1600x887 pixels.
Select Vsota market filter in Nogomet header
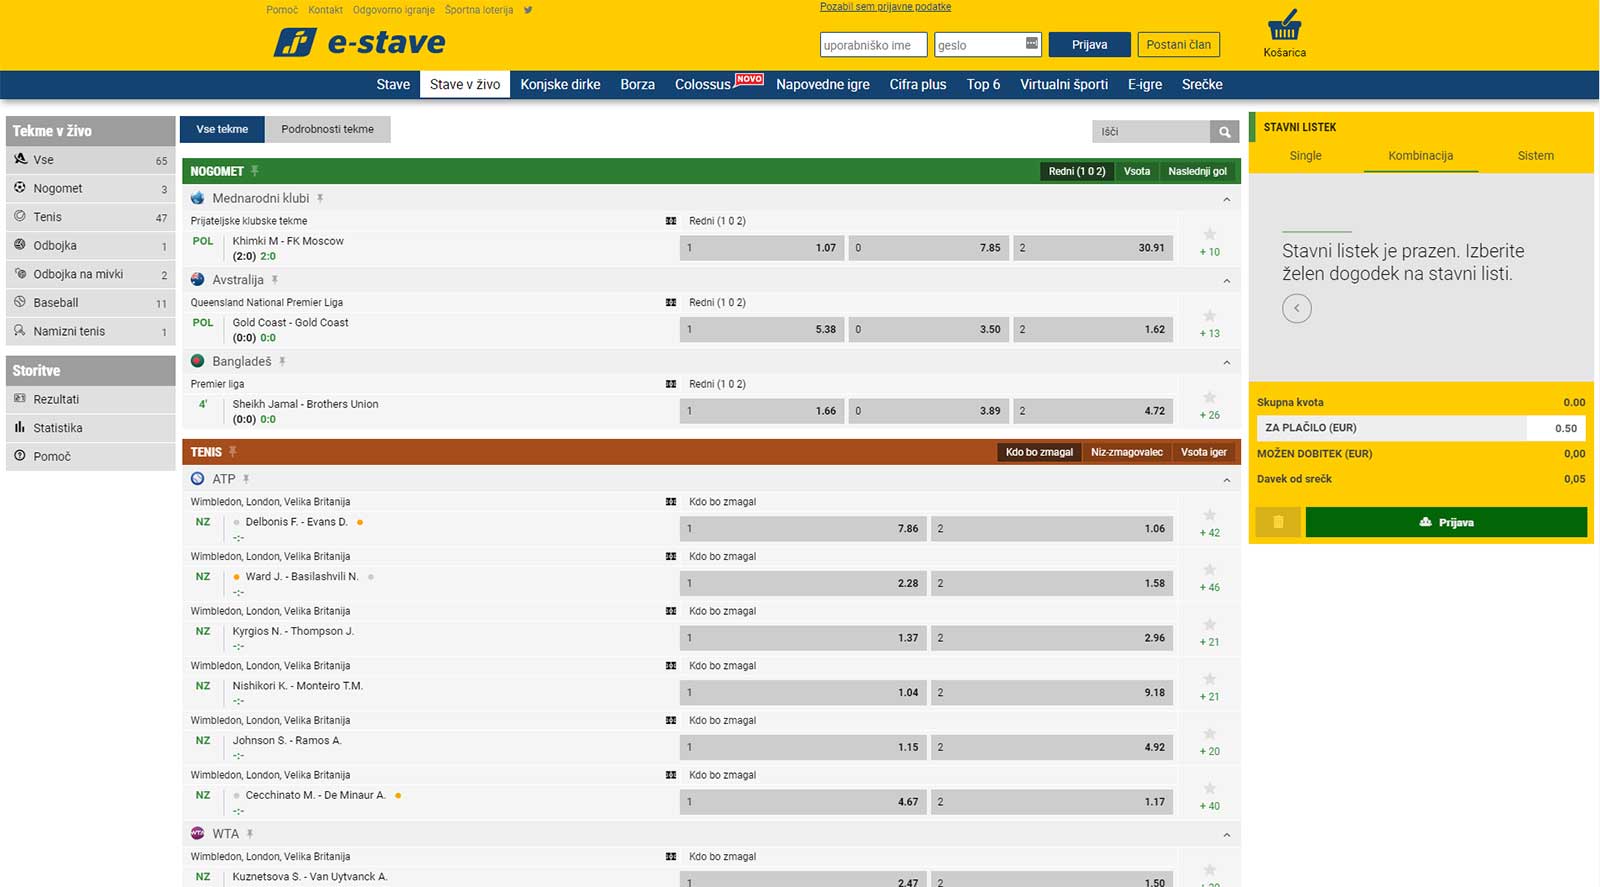1137,171
